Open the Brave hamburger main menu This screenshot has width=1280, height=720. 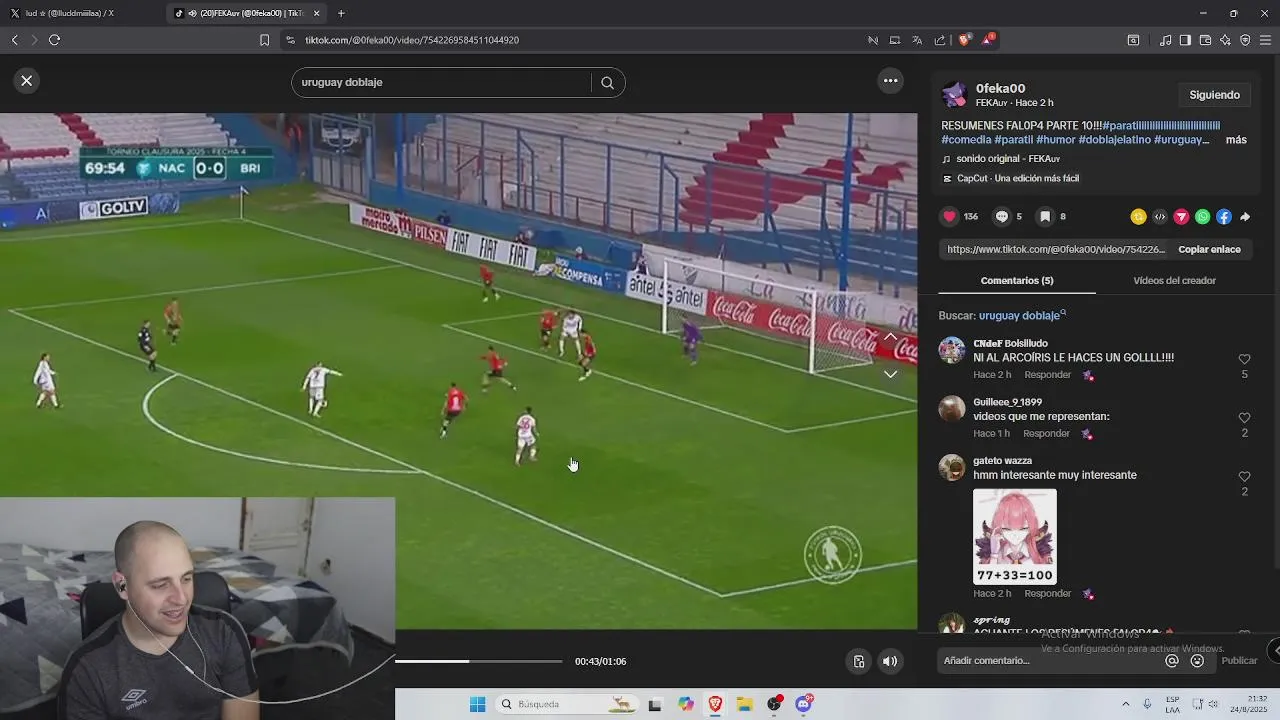1265,40
